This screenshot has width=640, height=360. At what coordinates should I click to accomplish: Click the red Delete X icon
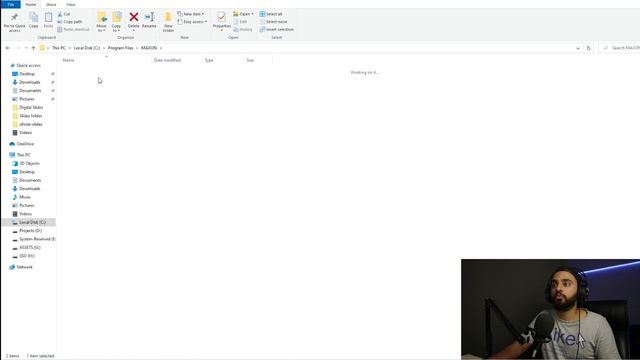click(x=133, y=17)
